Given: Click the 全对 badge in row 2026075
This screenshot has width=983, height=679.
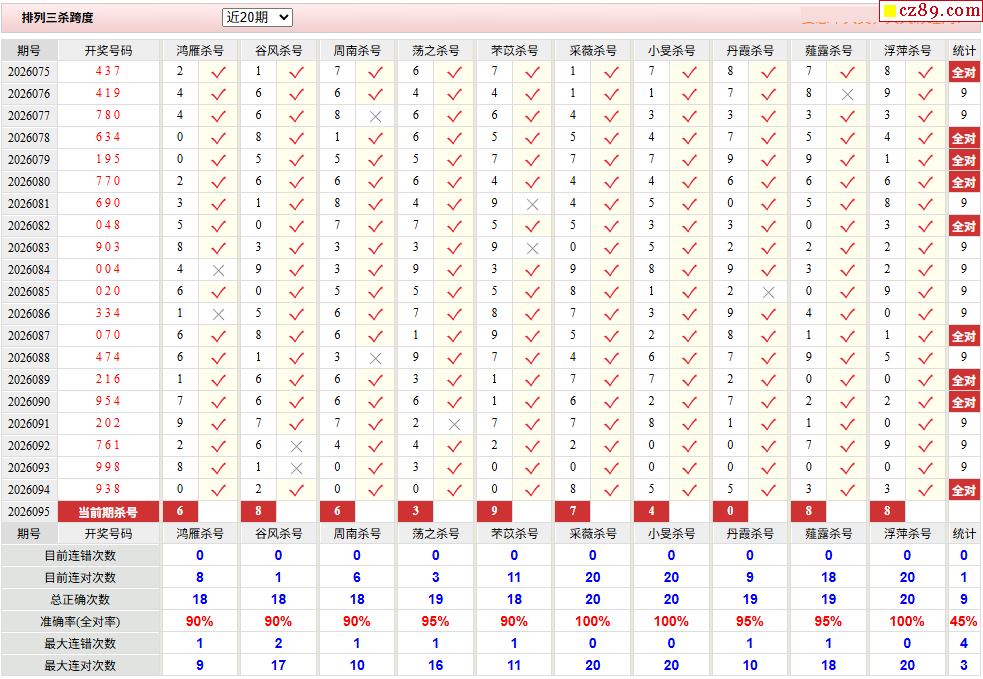Looking at the screenshot, I should coord(964,72).
